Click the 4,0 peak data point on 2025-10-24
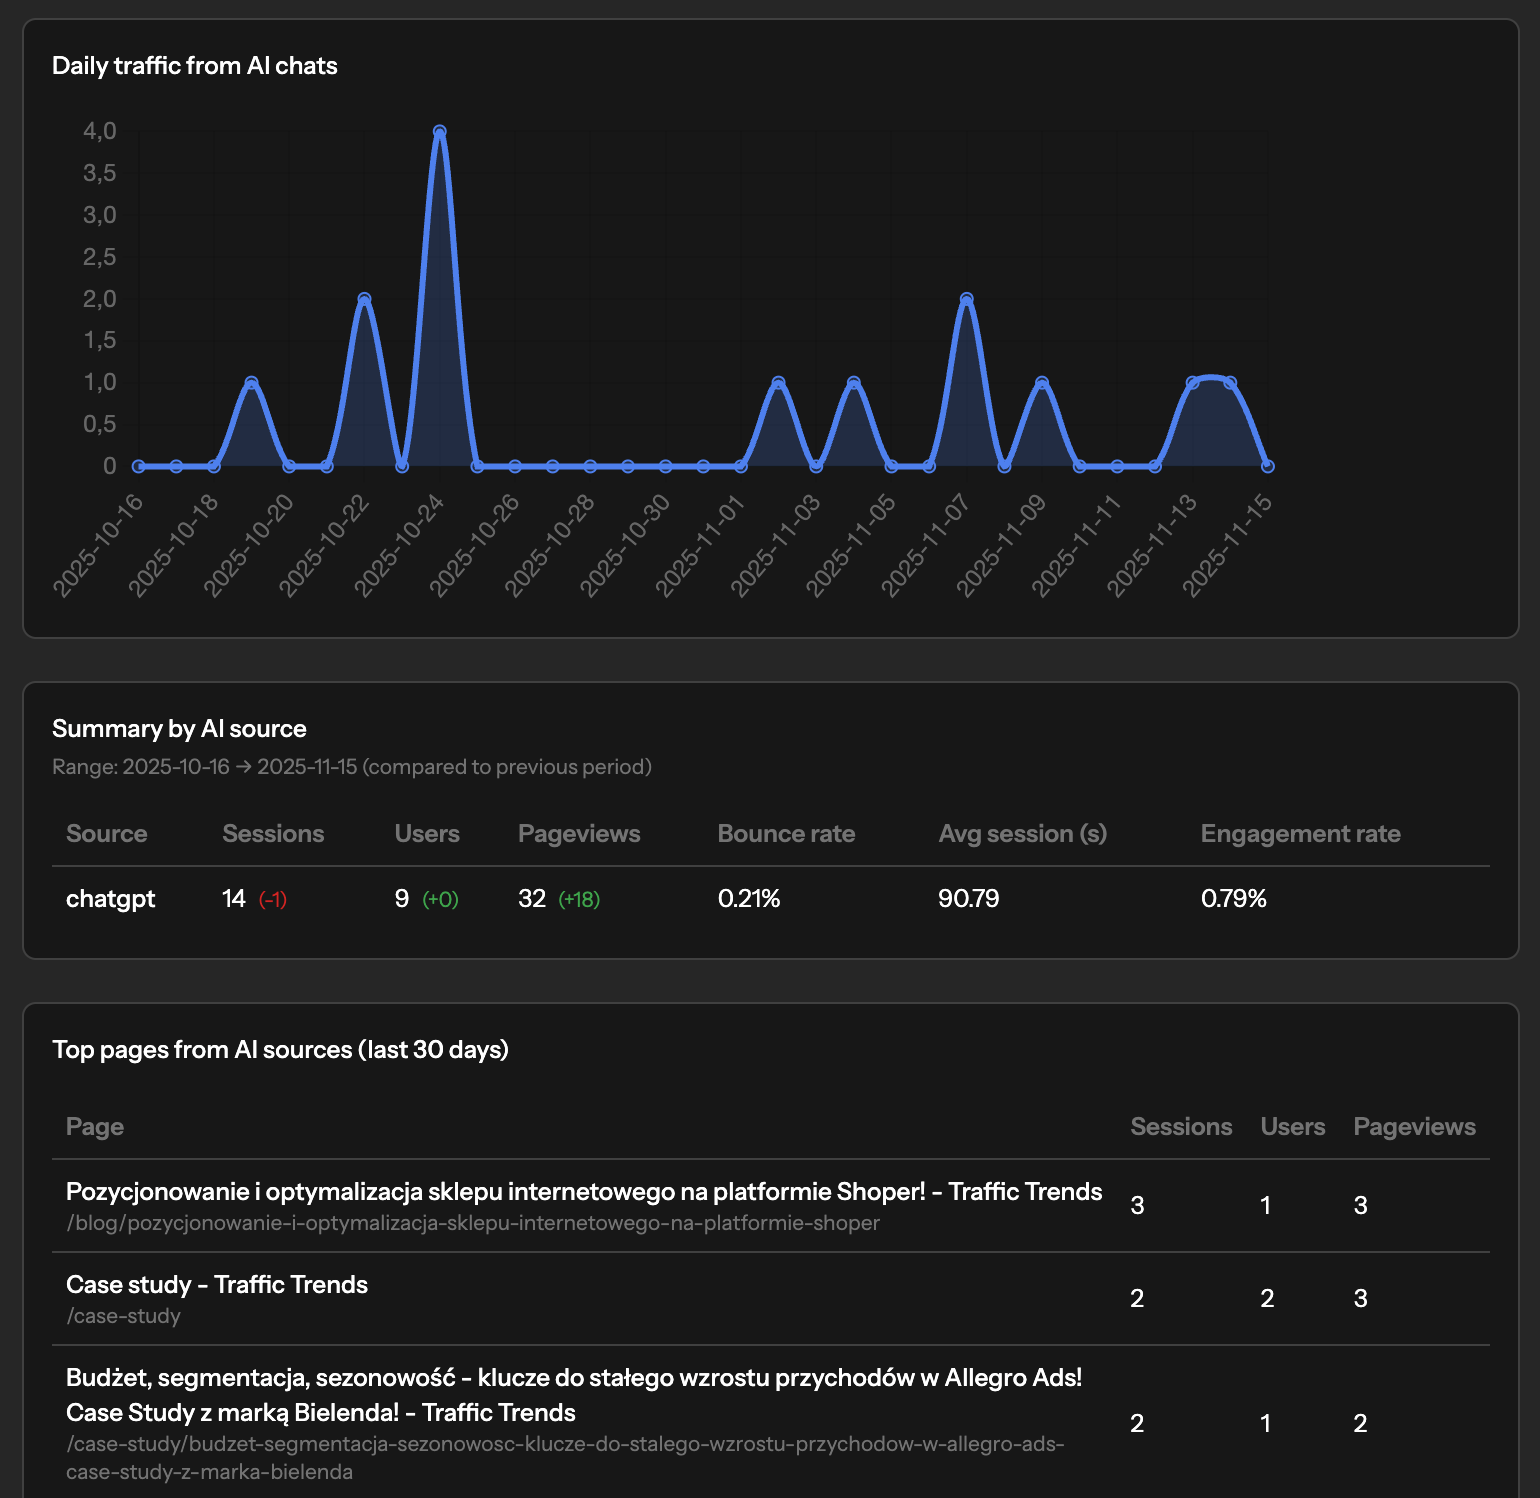This screenshot has height=1498, width=1540. (x=439, y=132)
